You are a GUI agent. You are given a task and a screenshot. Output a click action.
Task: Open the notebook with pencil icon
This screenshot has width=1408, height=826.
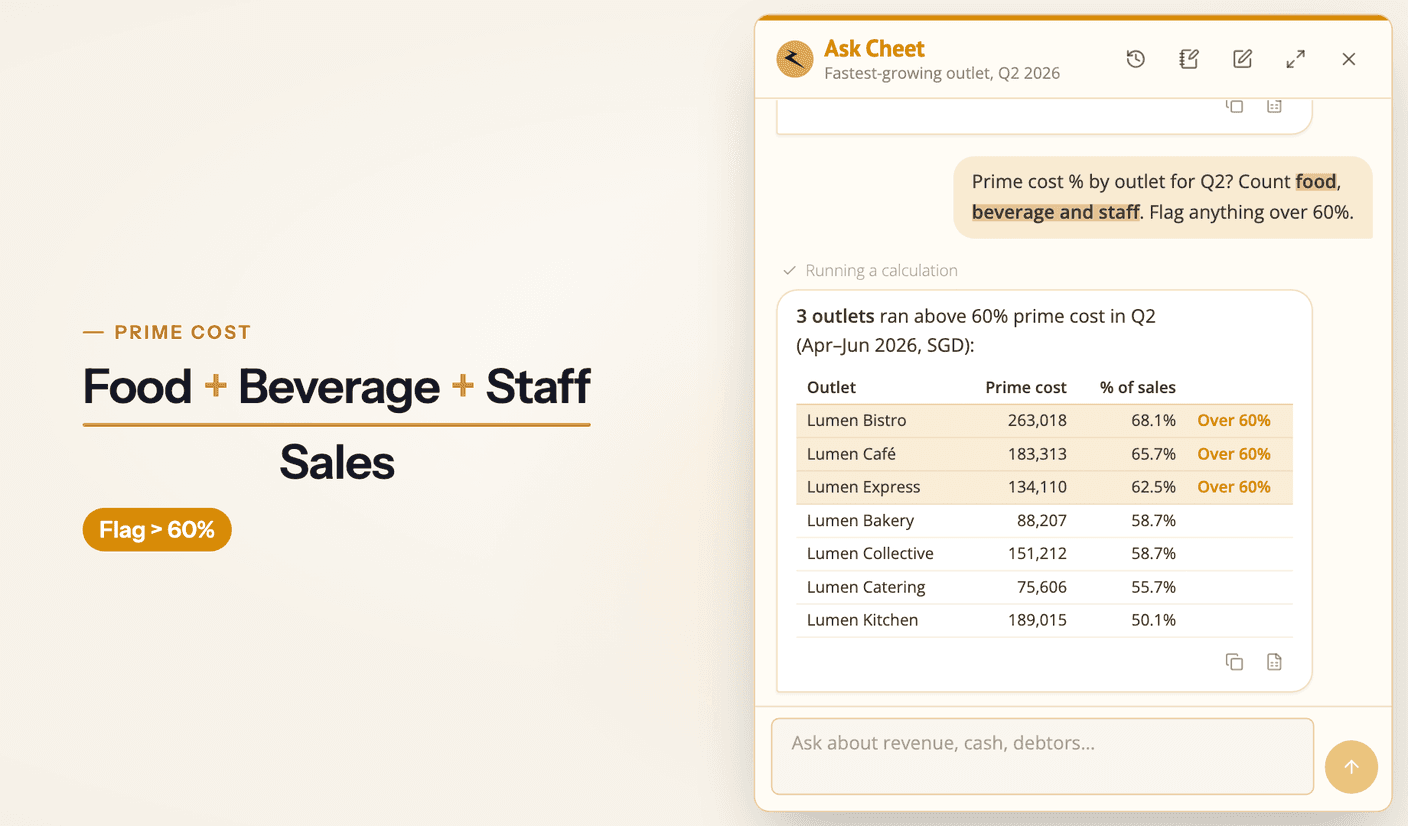tap(1189, 59)
